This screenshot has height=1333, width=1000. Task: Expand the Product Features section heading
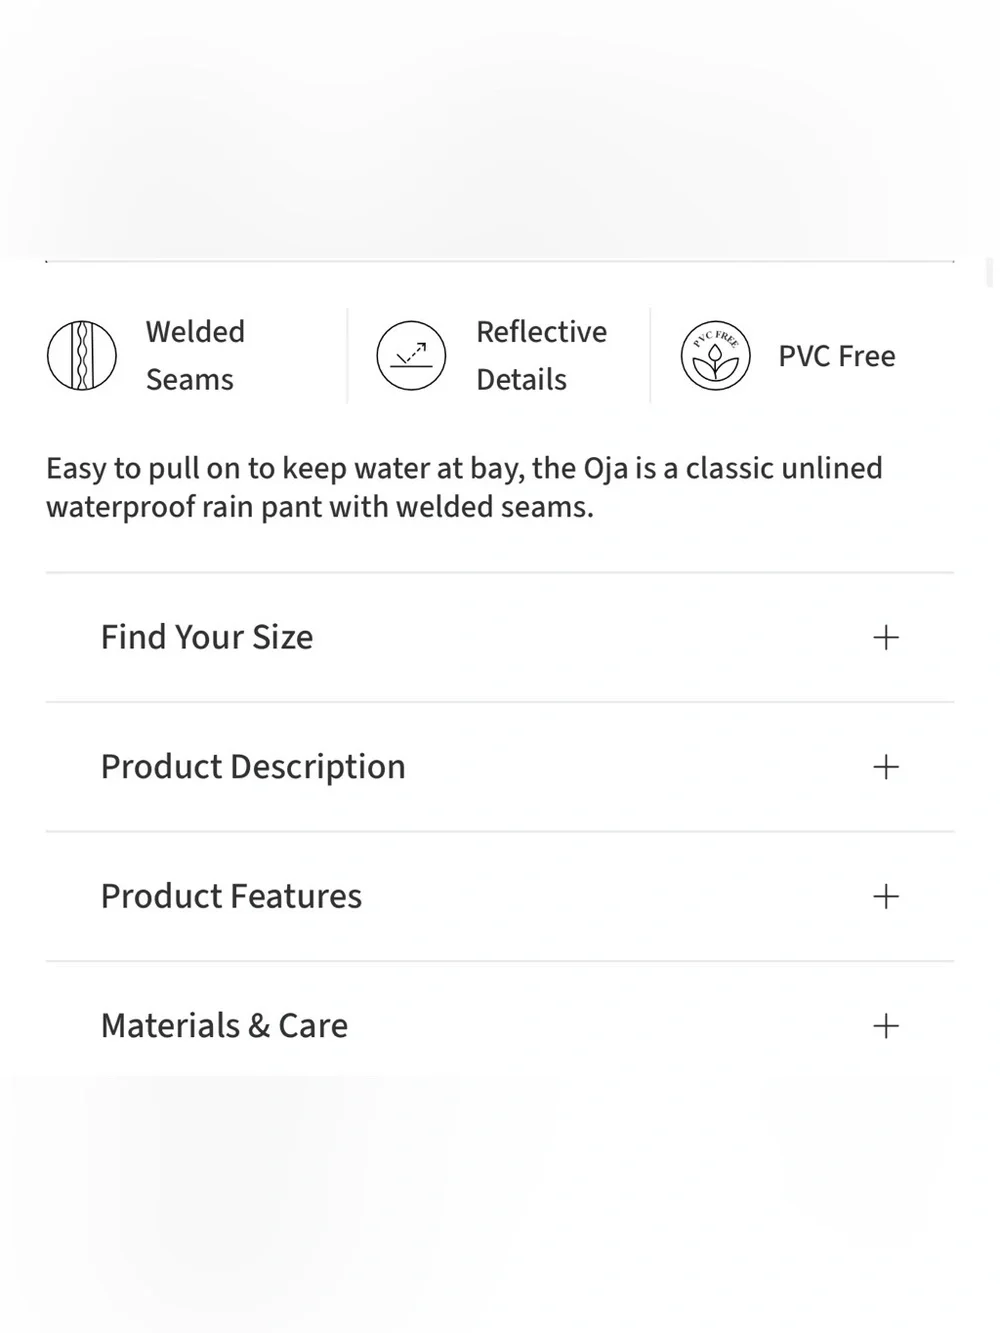click(x=231, y=896)
